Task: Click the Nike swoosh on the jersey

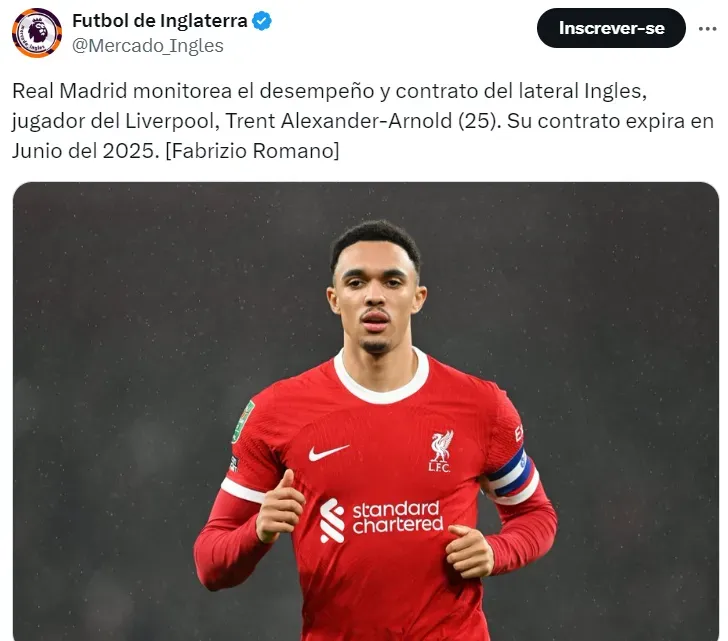Action: [x=328, y=452]
